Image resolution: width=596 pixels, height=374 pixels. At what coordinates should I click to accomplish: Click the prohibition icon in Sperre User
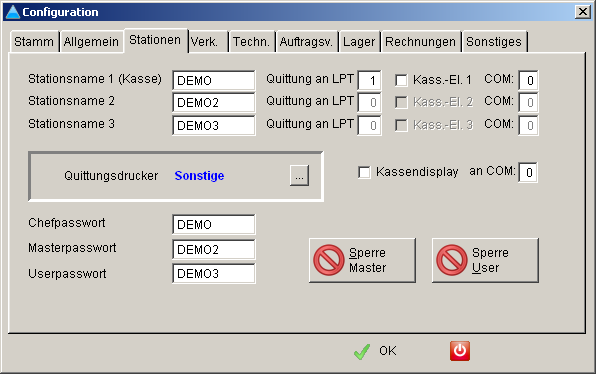click(x=452, y=260)
